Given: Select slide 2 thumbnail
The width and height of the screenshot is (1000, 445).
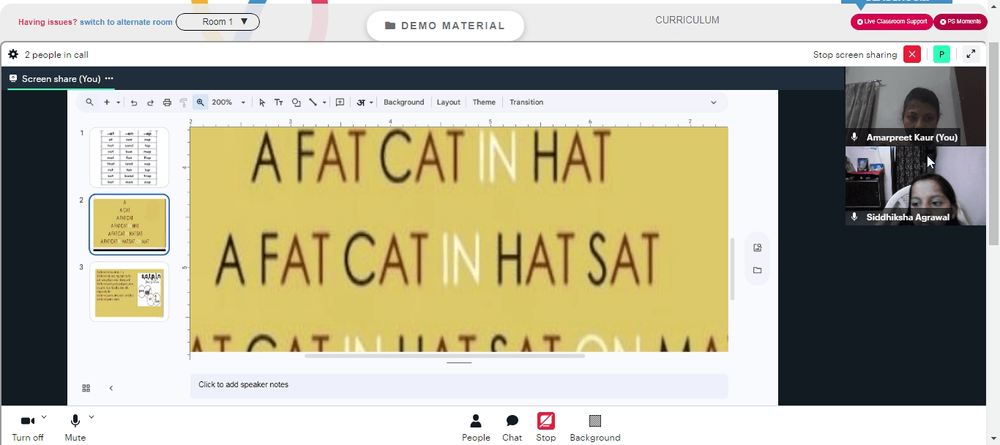Looking at the screenshot, I should coord(129,224).
